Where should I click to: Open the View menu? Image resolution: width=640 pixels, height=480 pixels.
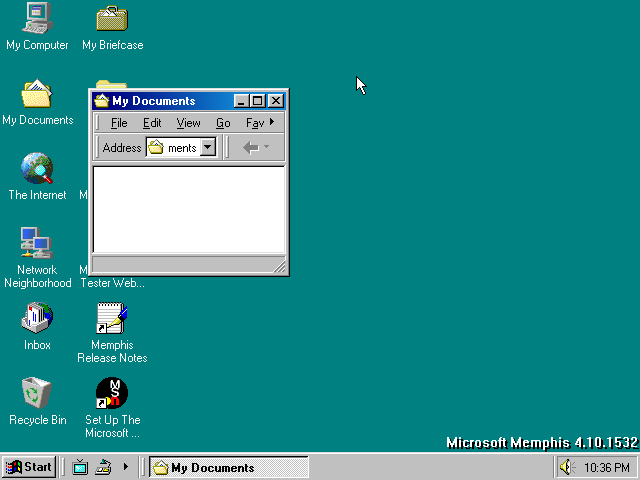(189, 123)
